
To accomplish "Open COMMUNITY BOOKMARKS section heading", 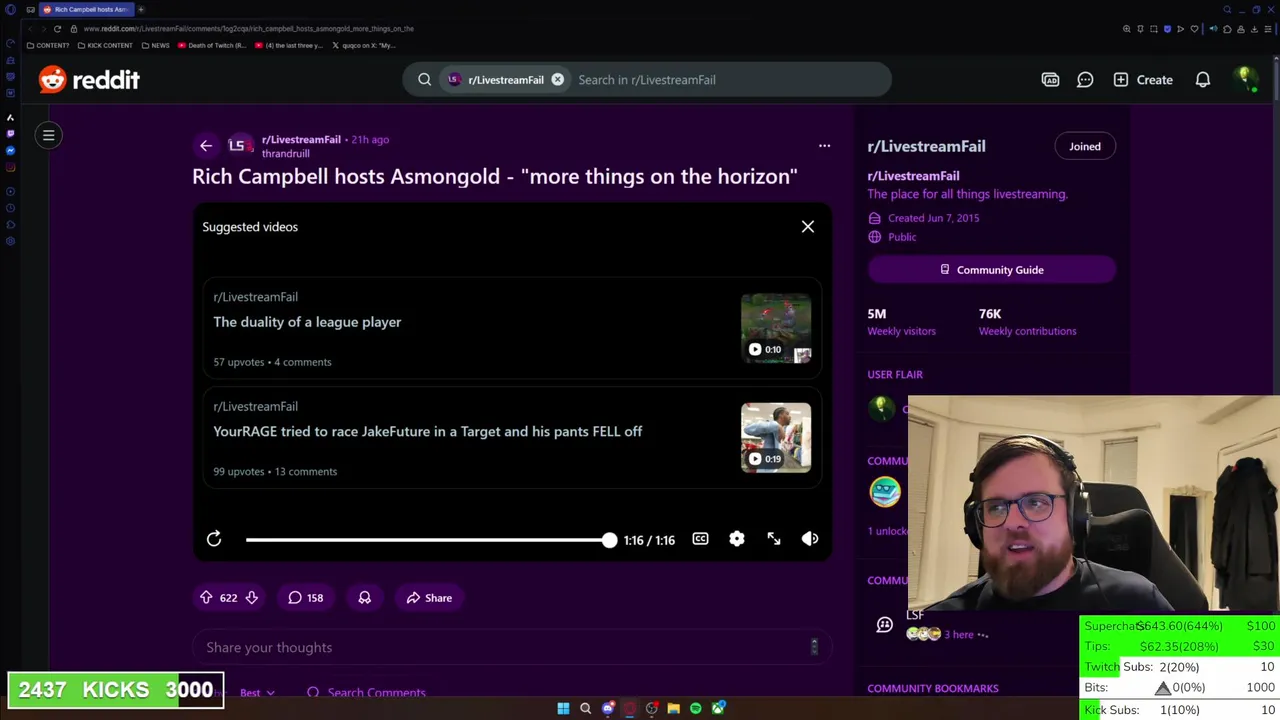I will 933,688.
